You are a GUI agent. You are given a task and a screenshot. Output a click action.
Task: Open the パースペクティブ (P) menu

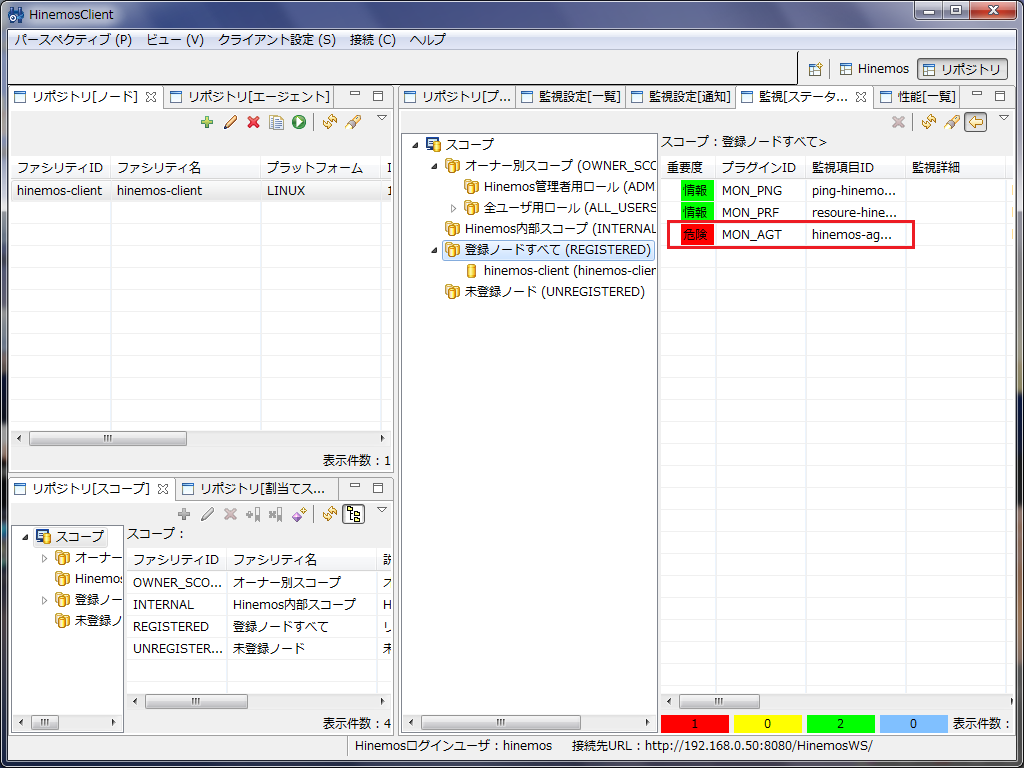(x=73, y=40)
